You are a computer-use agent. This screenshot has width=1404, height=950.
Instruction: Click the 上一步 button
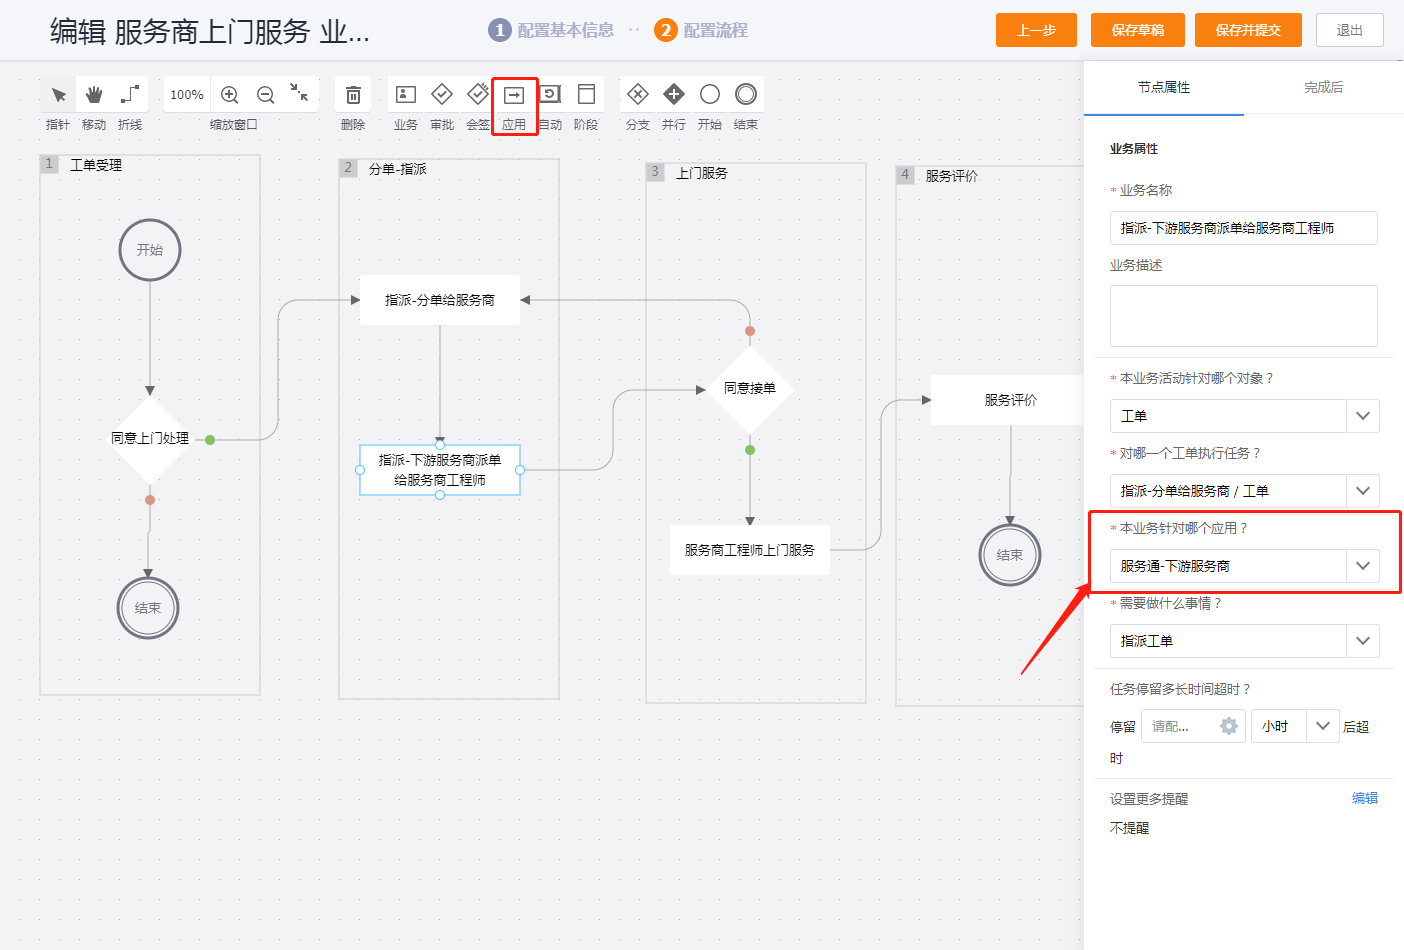pyautogui.click(x=1036, y=30)
